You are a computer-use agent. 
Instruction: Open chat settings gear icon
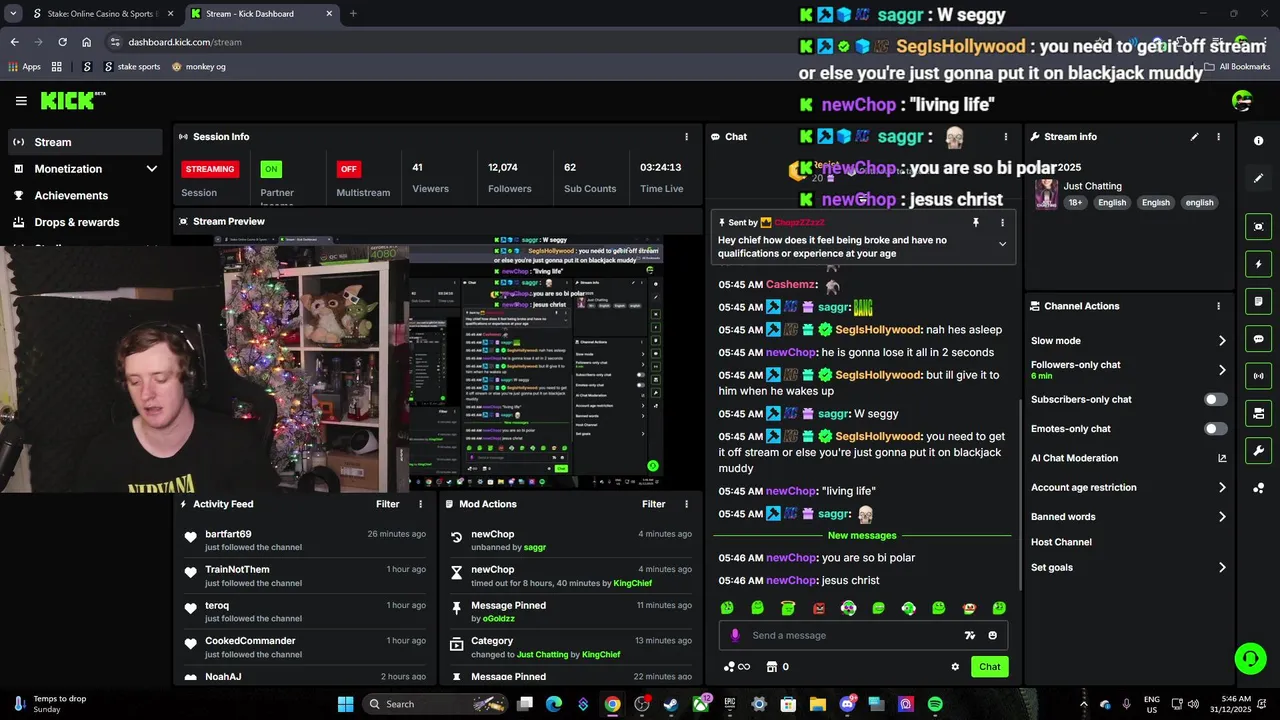click(x=955, y=667)
